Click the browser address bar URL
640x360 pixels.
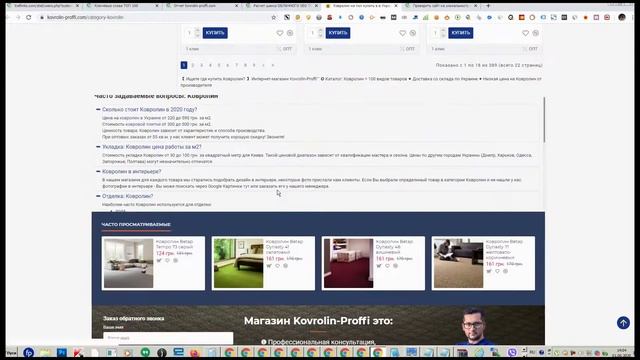tap(85, 18)
